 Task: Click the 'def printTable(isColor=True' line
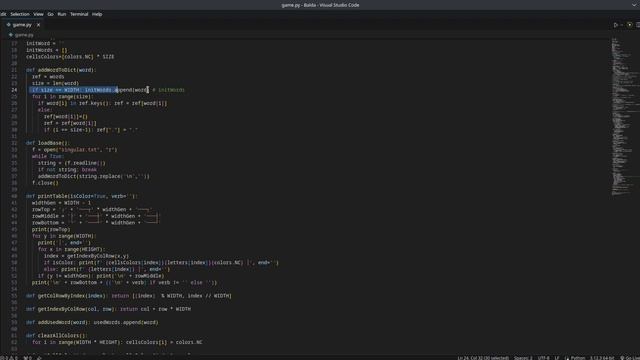click(x=82, y=196)
